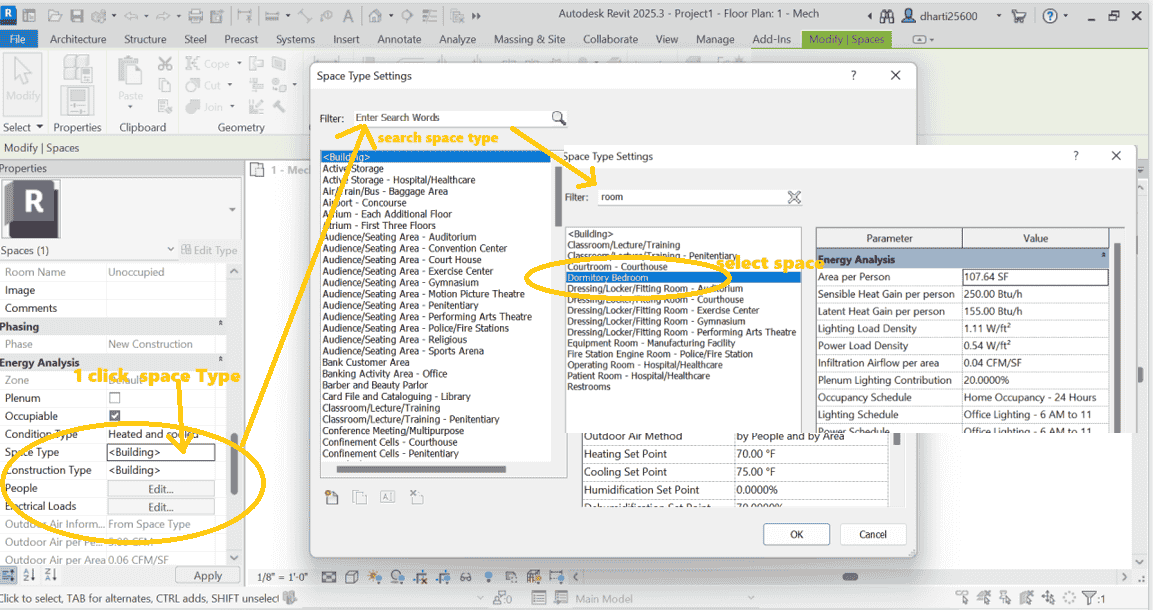Open Autodesk App Store cart icon
The image size is (1153, 610).
[x=1018, y=15]
